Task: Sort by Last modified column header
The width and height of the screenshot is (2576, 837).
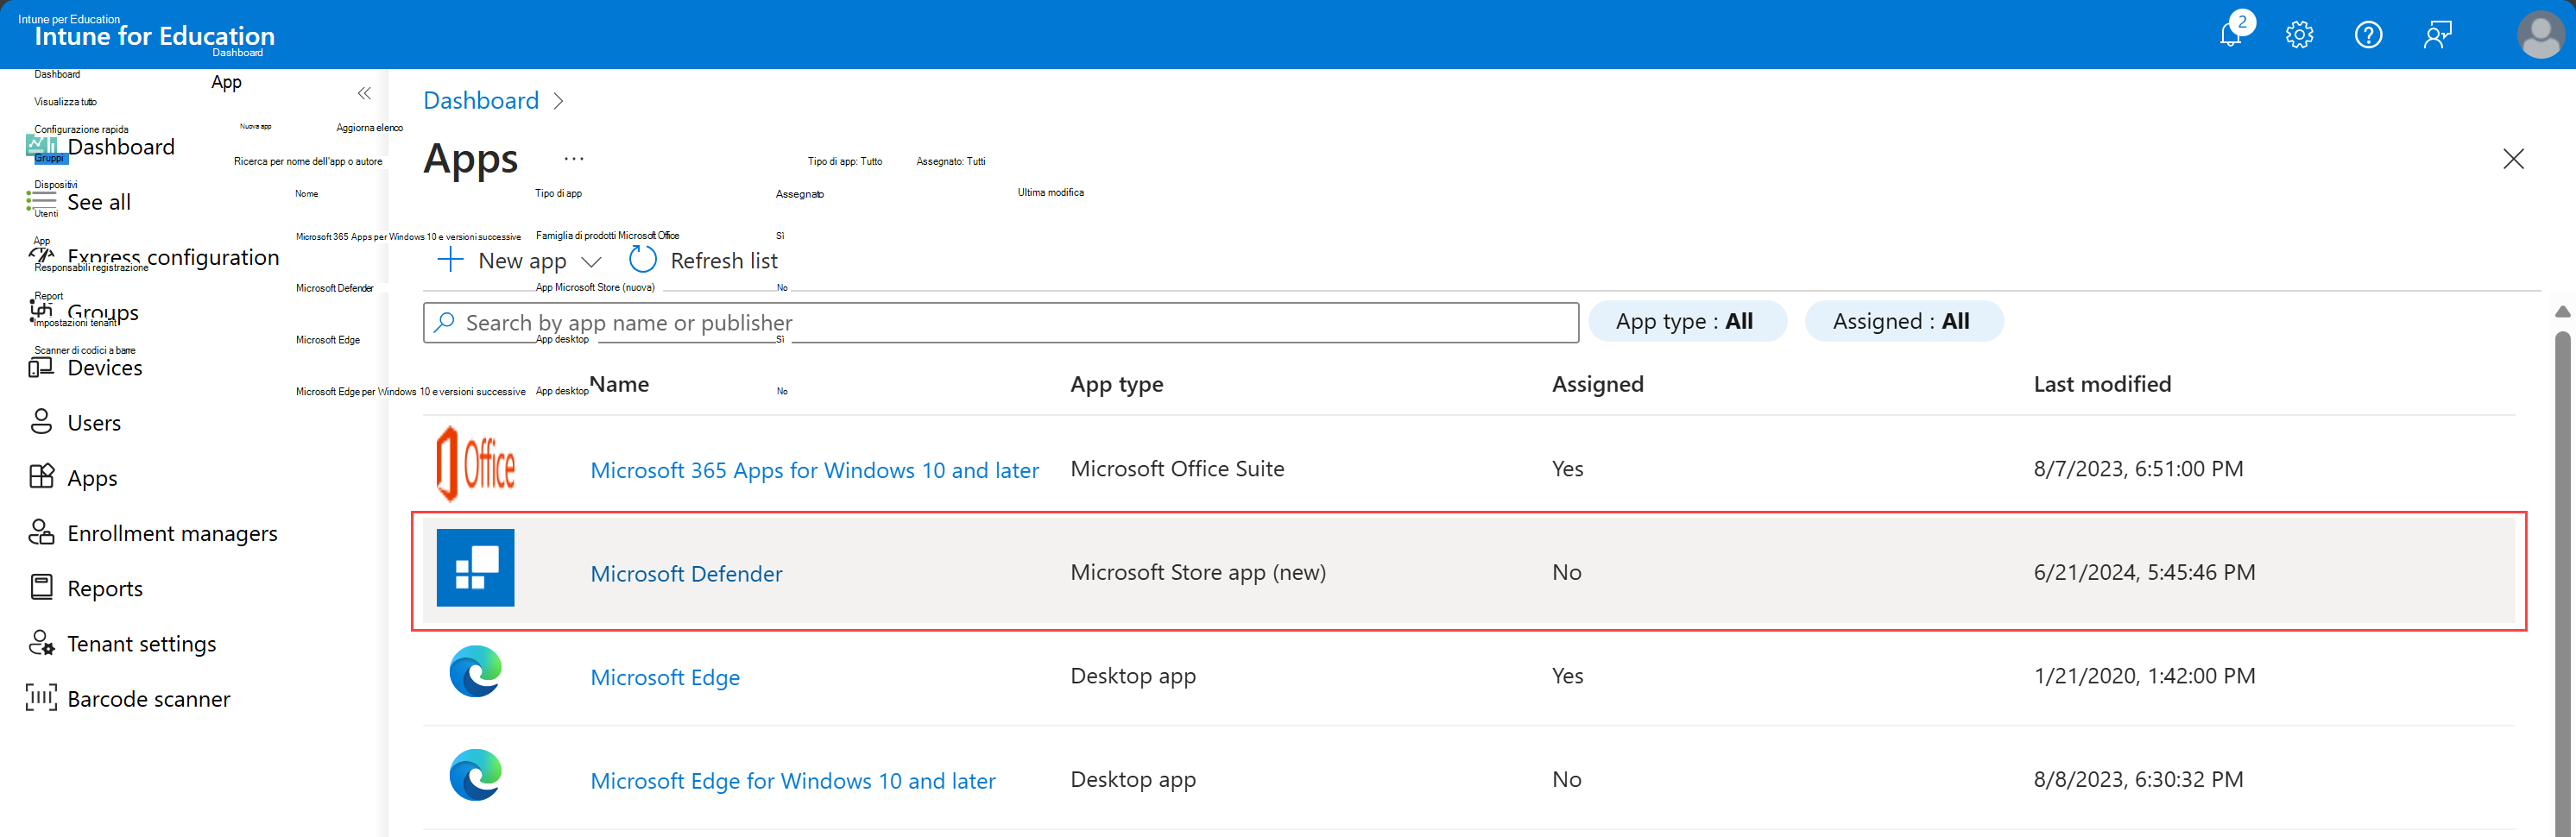Action: coord(2102,384)
